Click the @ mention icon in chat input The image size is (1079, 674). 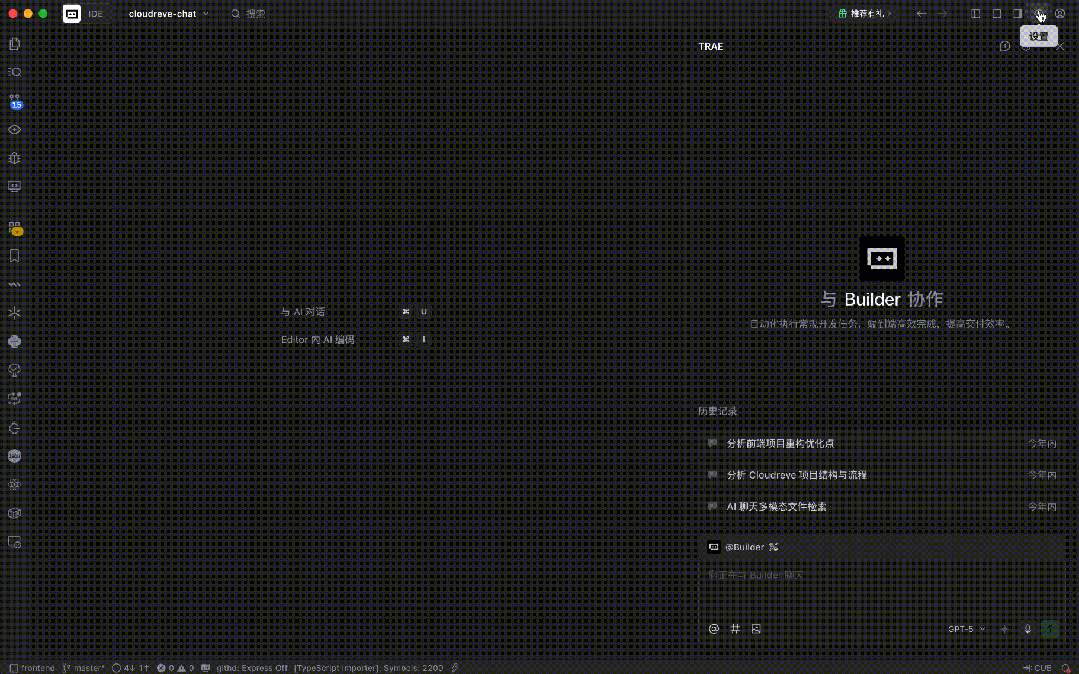click(714, 629)
